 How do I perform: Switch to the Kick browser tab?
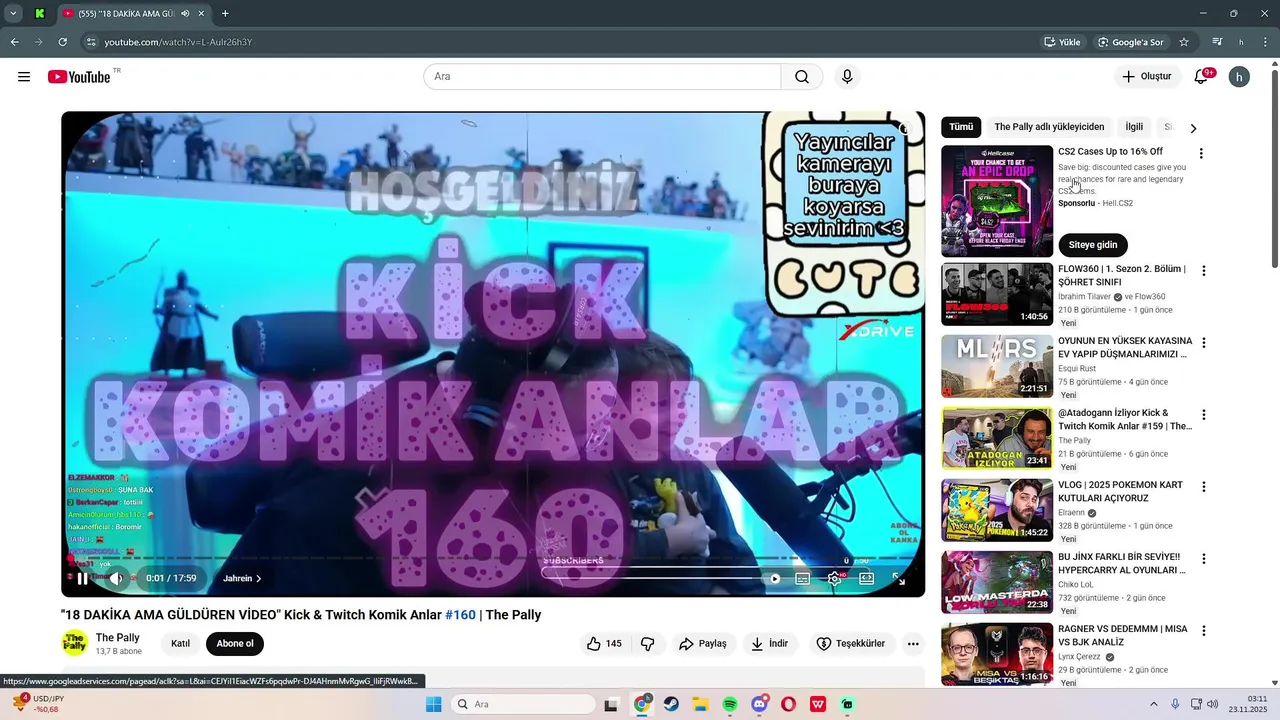(x=39, y=14)
